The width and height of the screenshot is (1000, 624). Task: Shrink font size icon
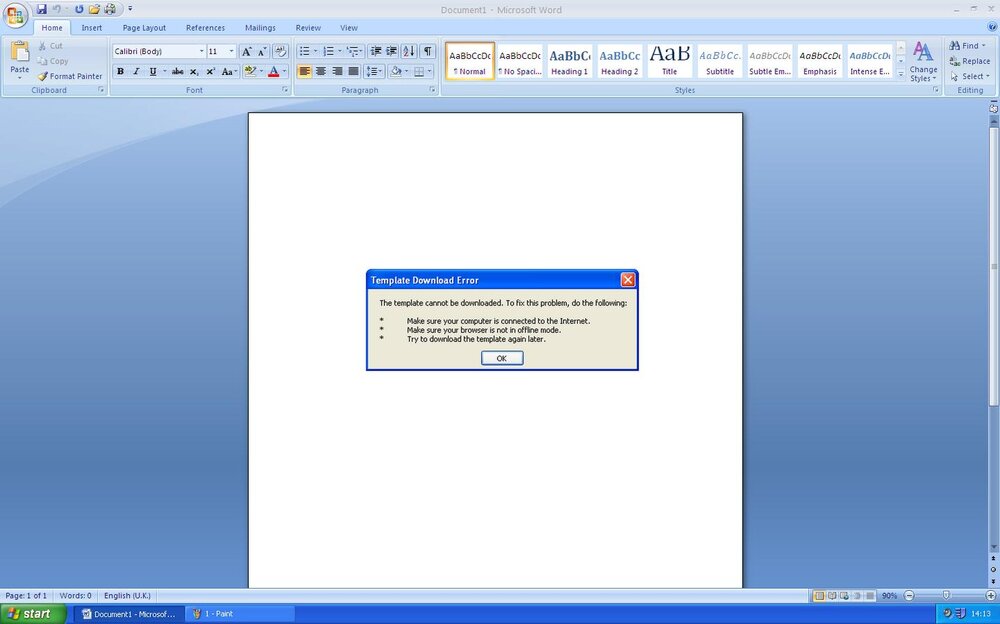[262, 52]
